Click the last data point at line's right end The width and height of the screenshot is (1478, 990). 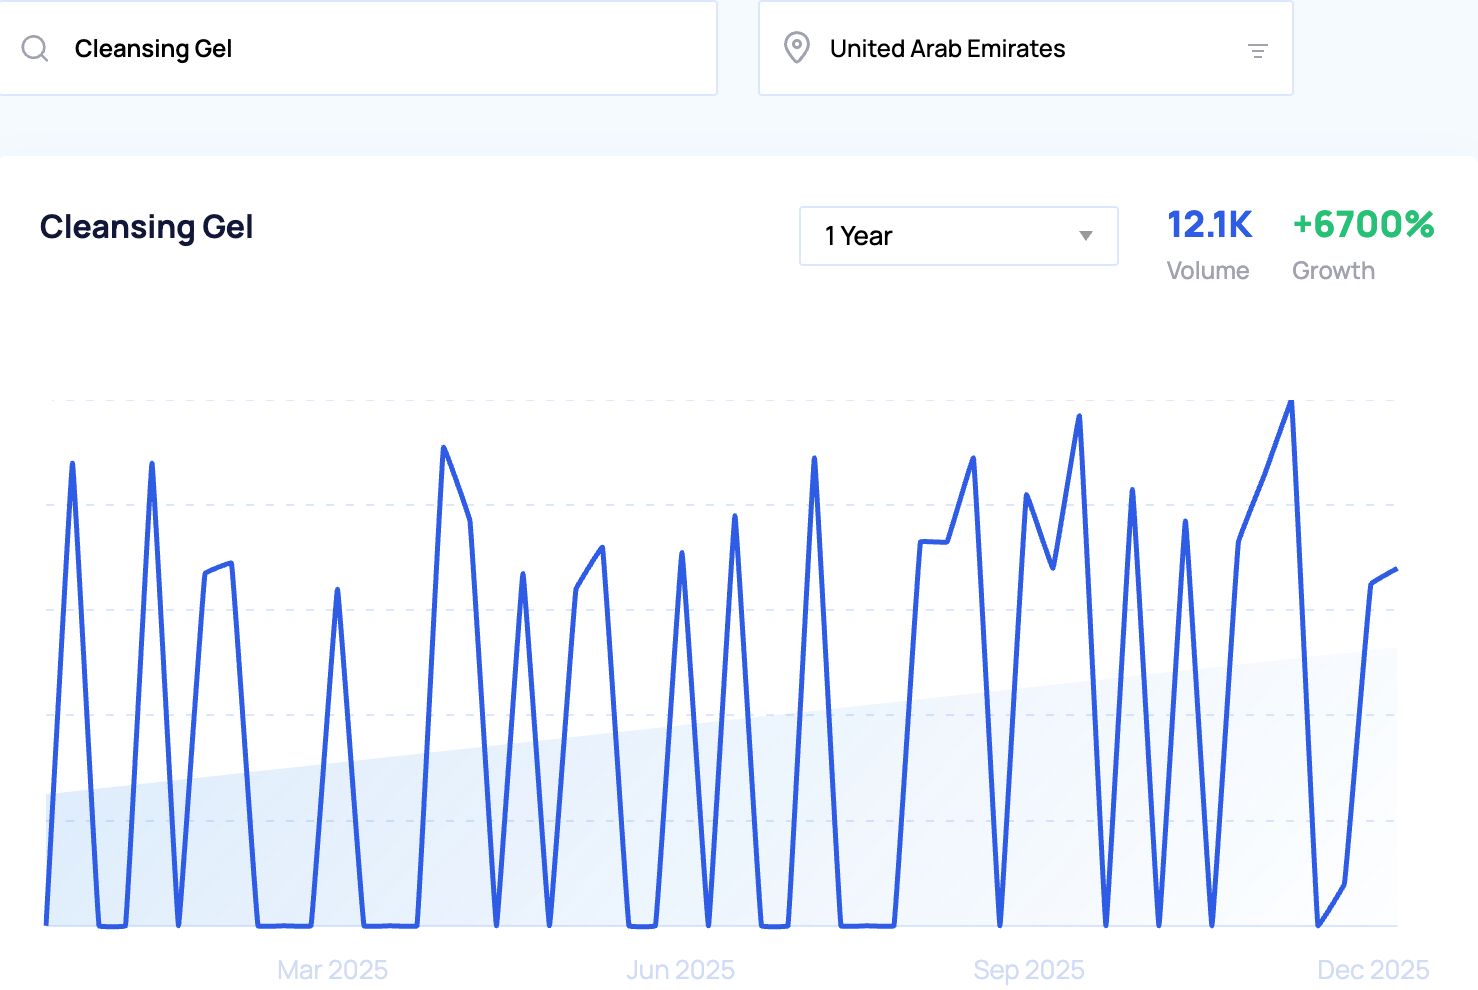point(1395,569)
